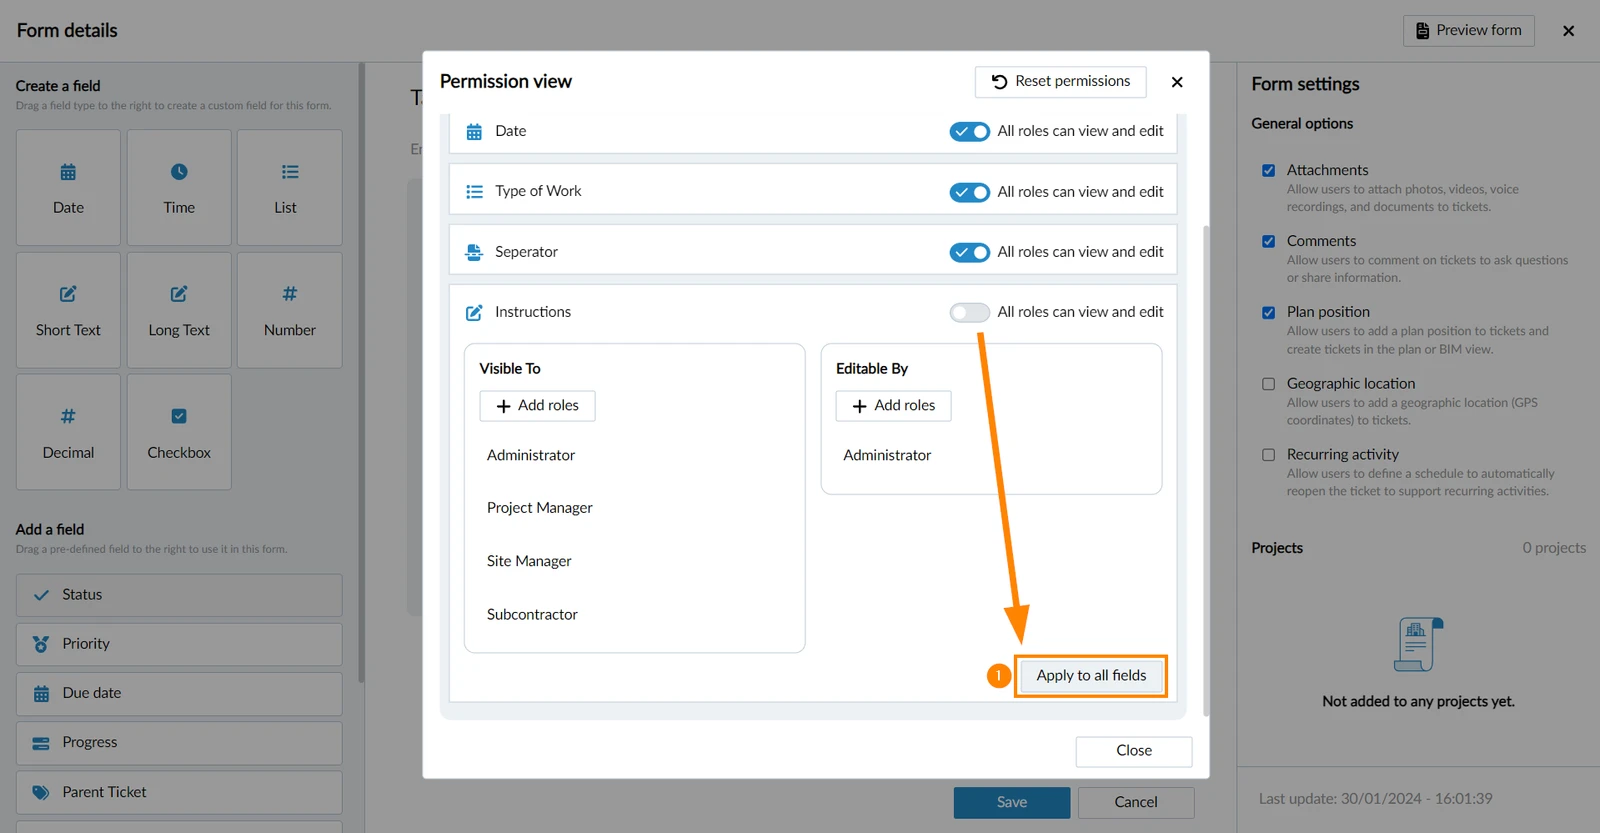The width and height of the screenshot is (1600, 833).
Task: Click the Instructions edit icon in permissions
Action: (x=474, y=313)
